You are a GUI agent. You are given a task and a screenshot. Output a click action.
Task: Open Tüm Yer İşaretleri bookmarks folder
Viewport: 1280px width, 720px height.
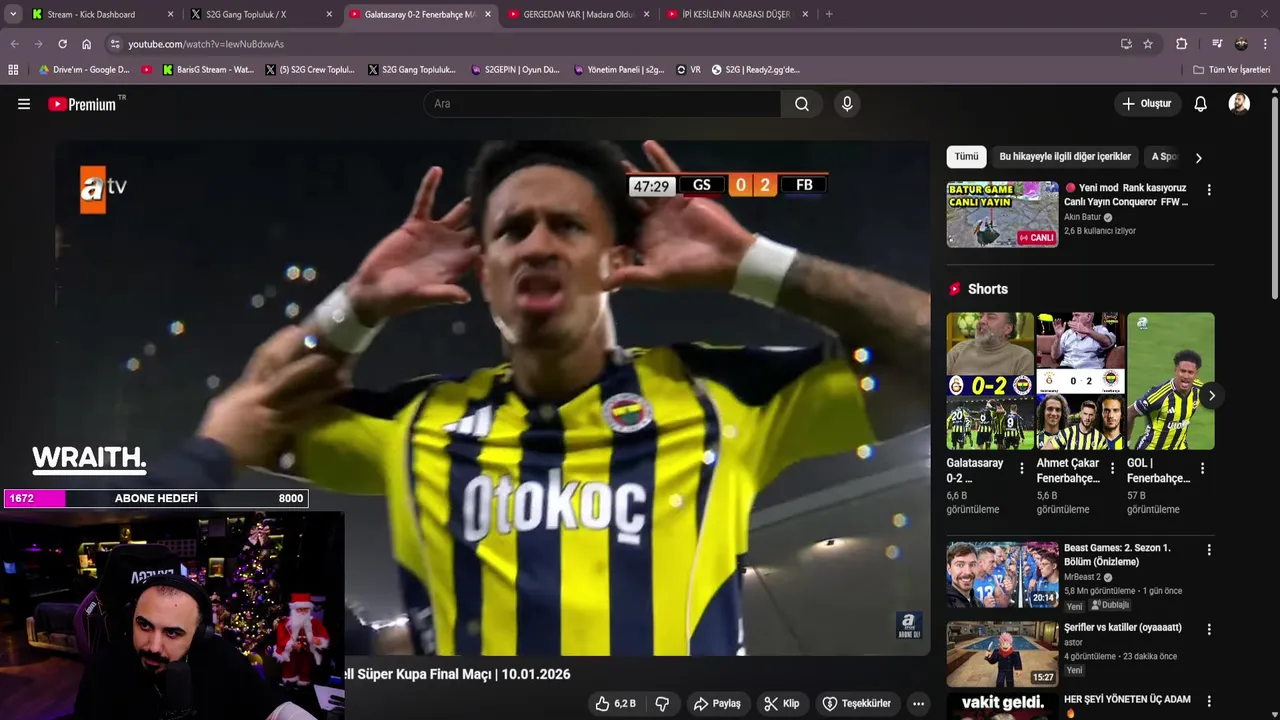(x=1231, y=70)
